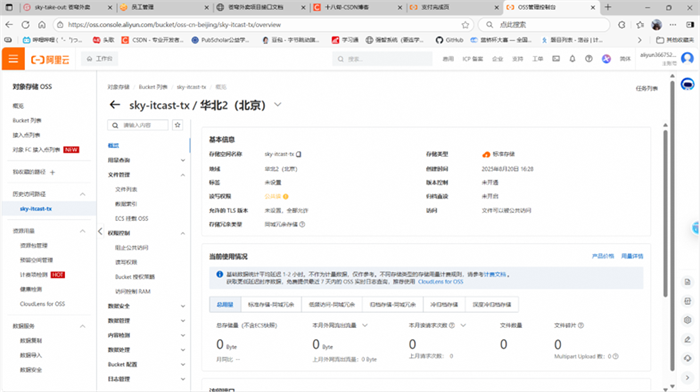Expand the Bucket 配置 menu group
700x392 pixels.
[183, 364]
